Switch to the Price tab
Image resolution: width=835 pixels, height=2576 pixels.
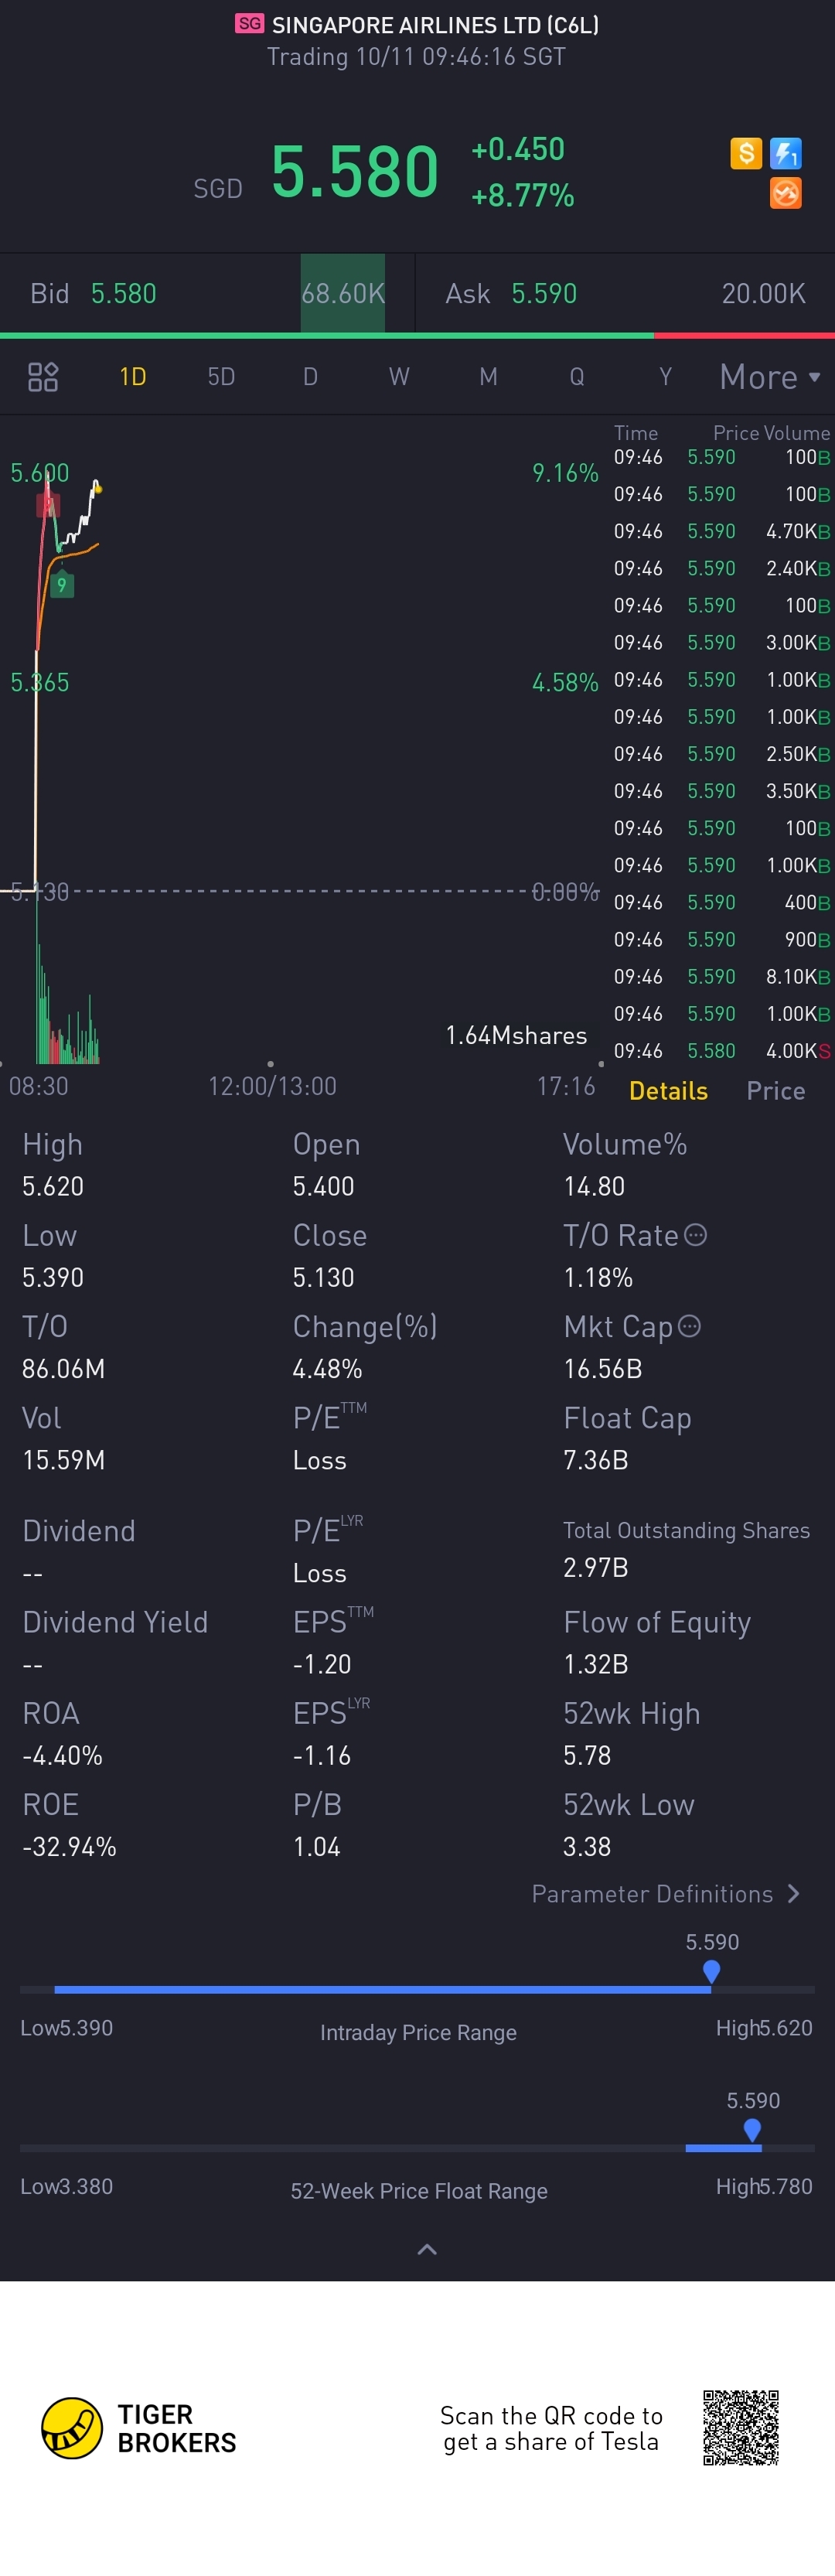click(776, 1091)
